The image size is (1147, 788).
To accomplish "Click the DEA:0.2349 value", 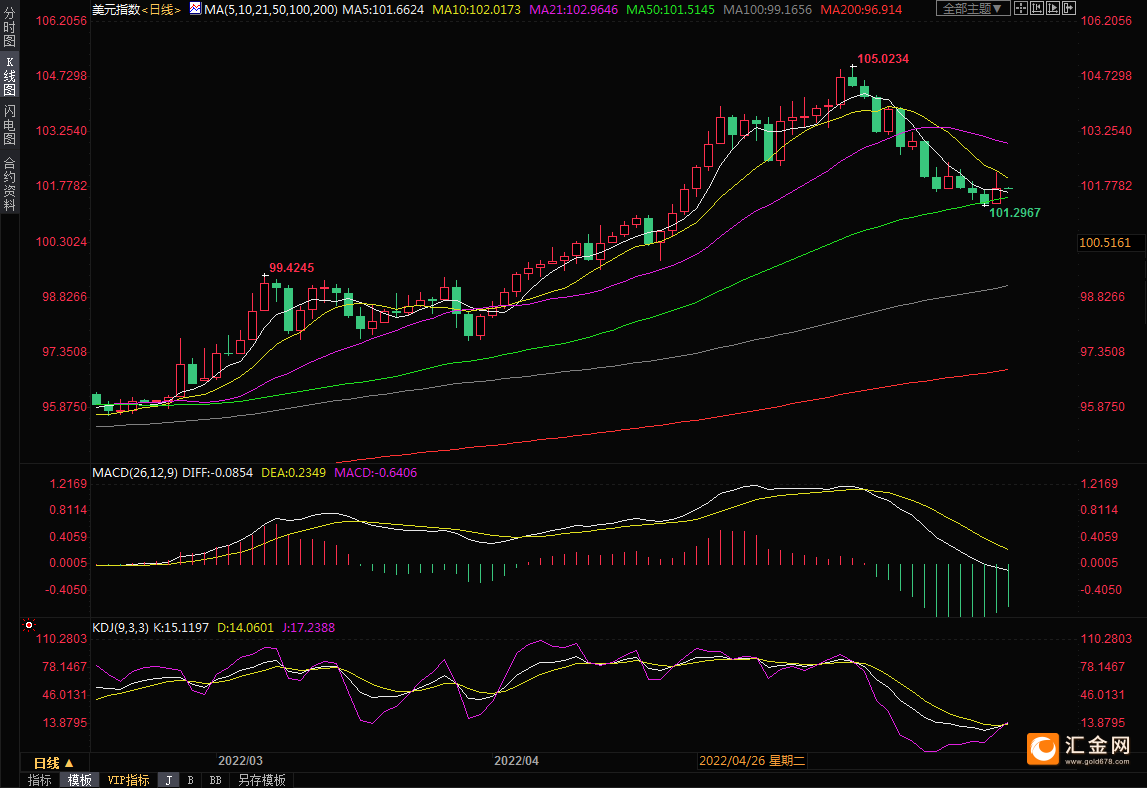I will [293, 473].
